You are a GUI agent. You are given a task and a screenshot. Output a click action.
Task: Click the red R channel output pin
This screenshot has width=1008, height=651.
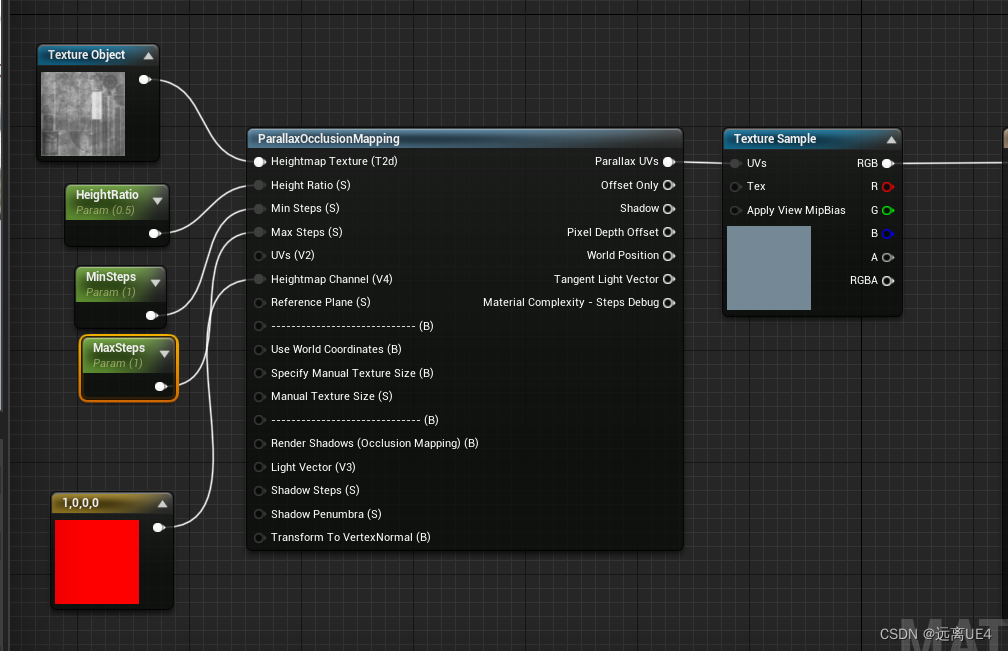(887, 187)
